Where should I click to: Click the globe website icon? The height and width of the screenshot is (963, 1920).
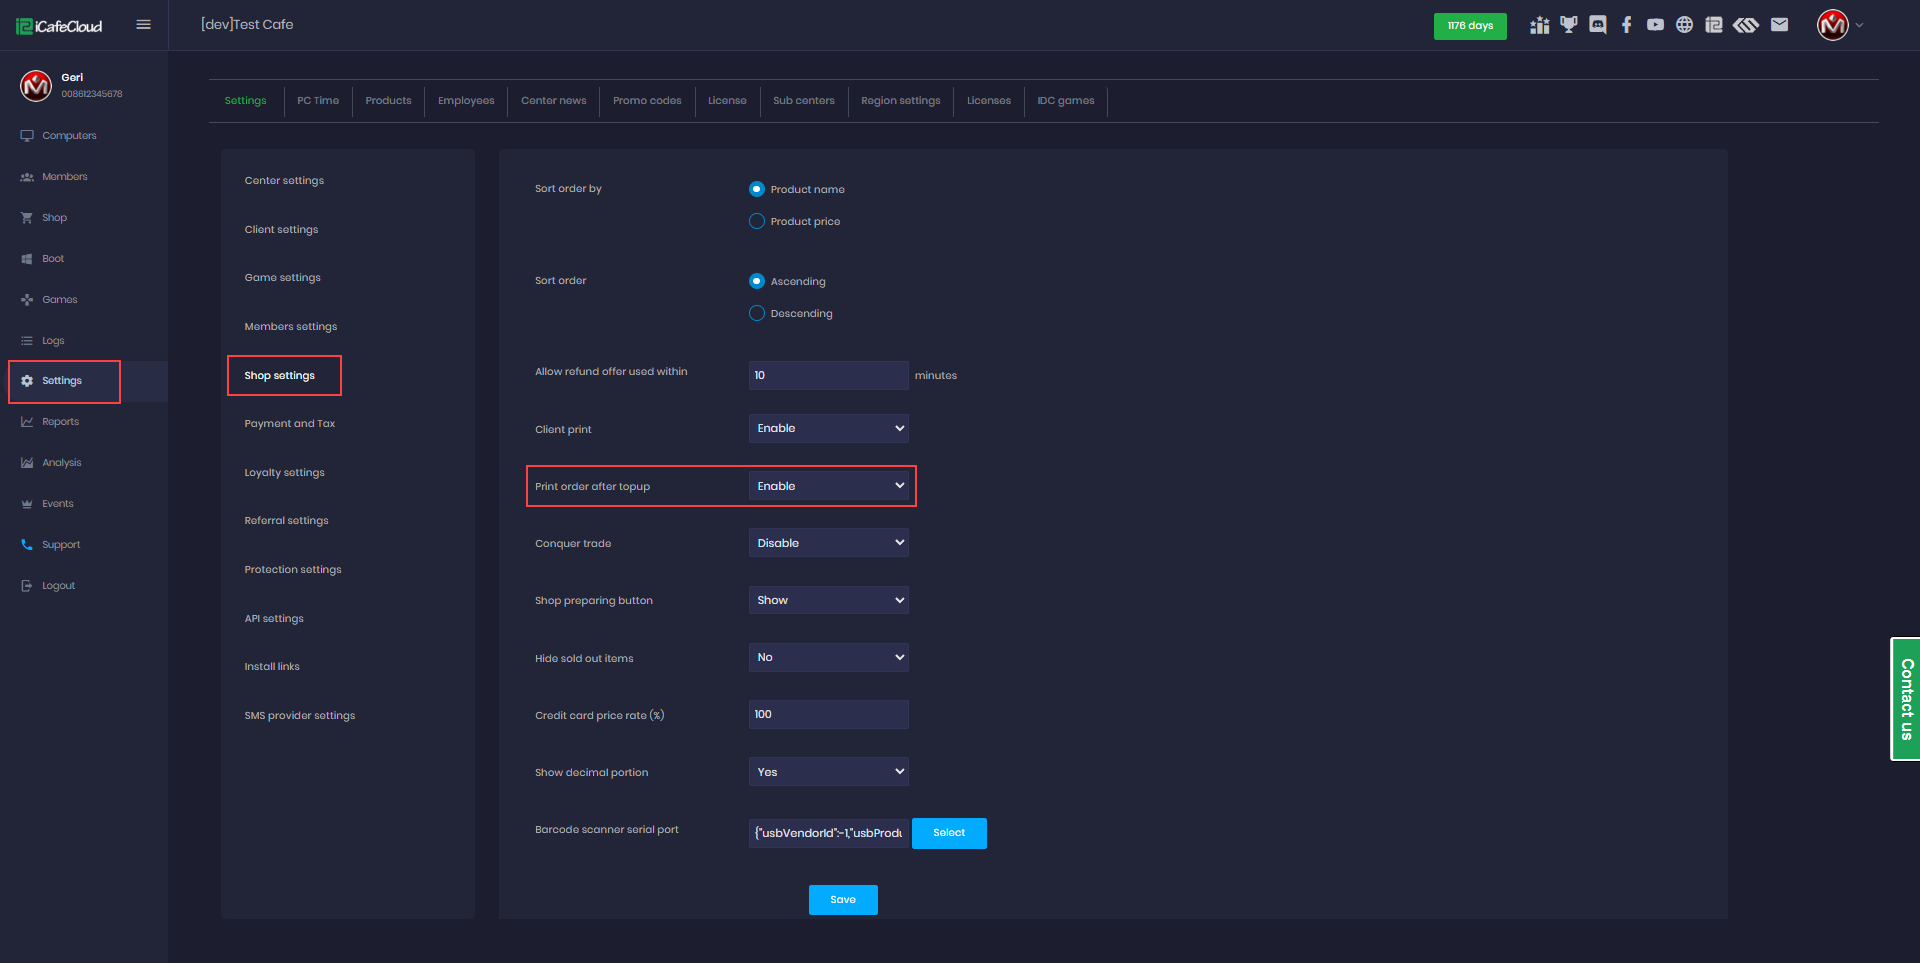click(1684, 25)
